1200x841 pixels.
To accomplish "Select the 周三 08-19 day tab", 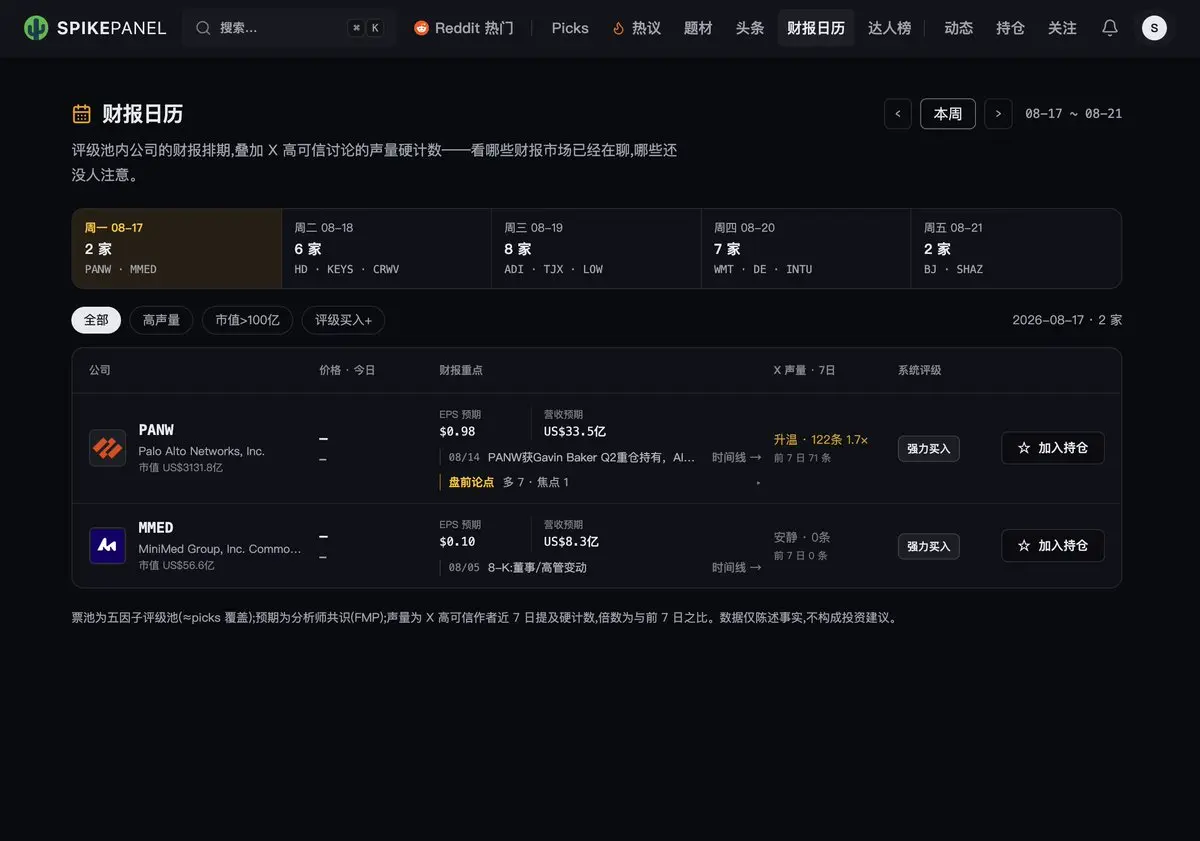I will 596,248.
